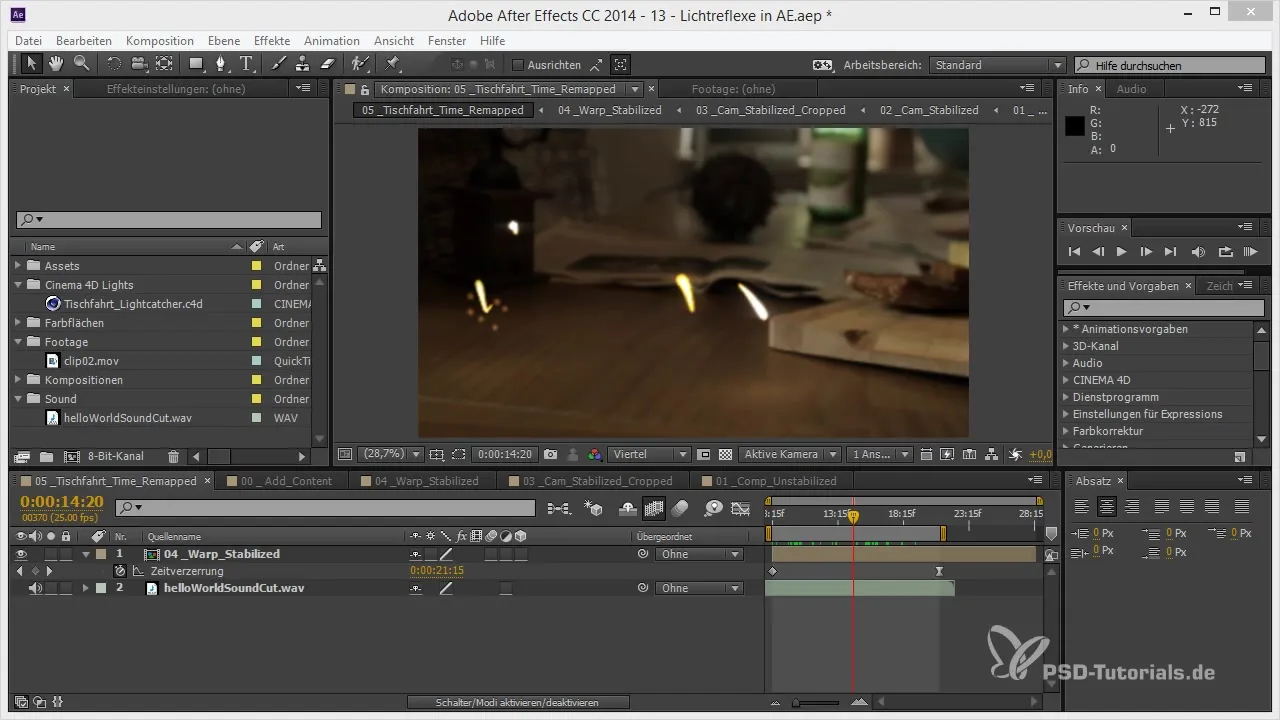Screen dimensions: 1280x720
Task: Hide layer 04 _Warp_Stabilized with eye icon
Action: click(22, 554)
